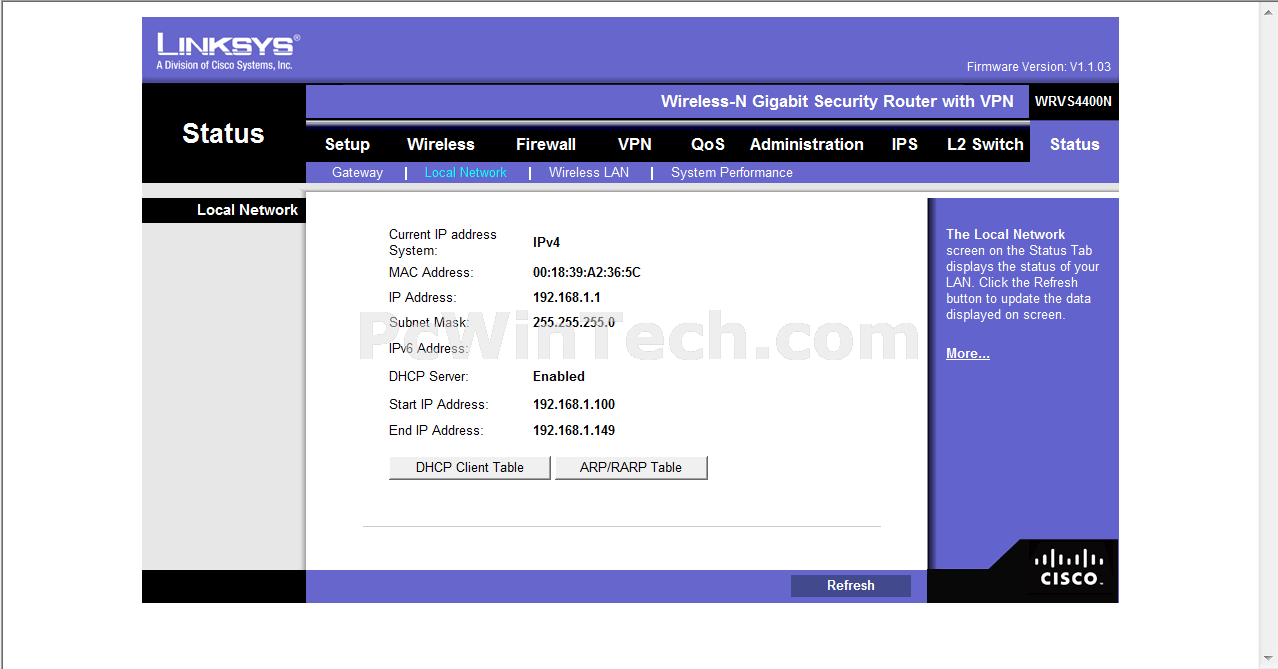Open the Administration tab

807,144
